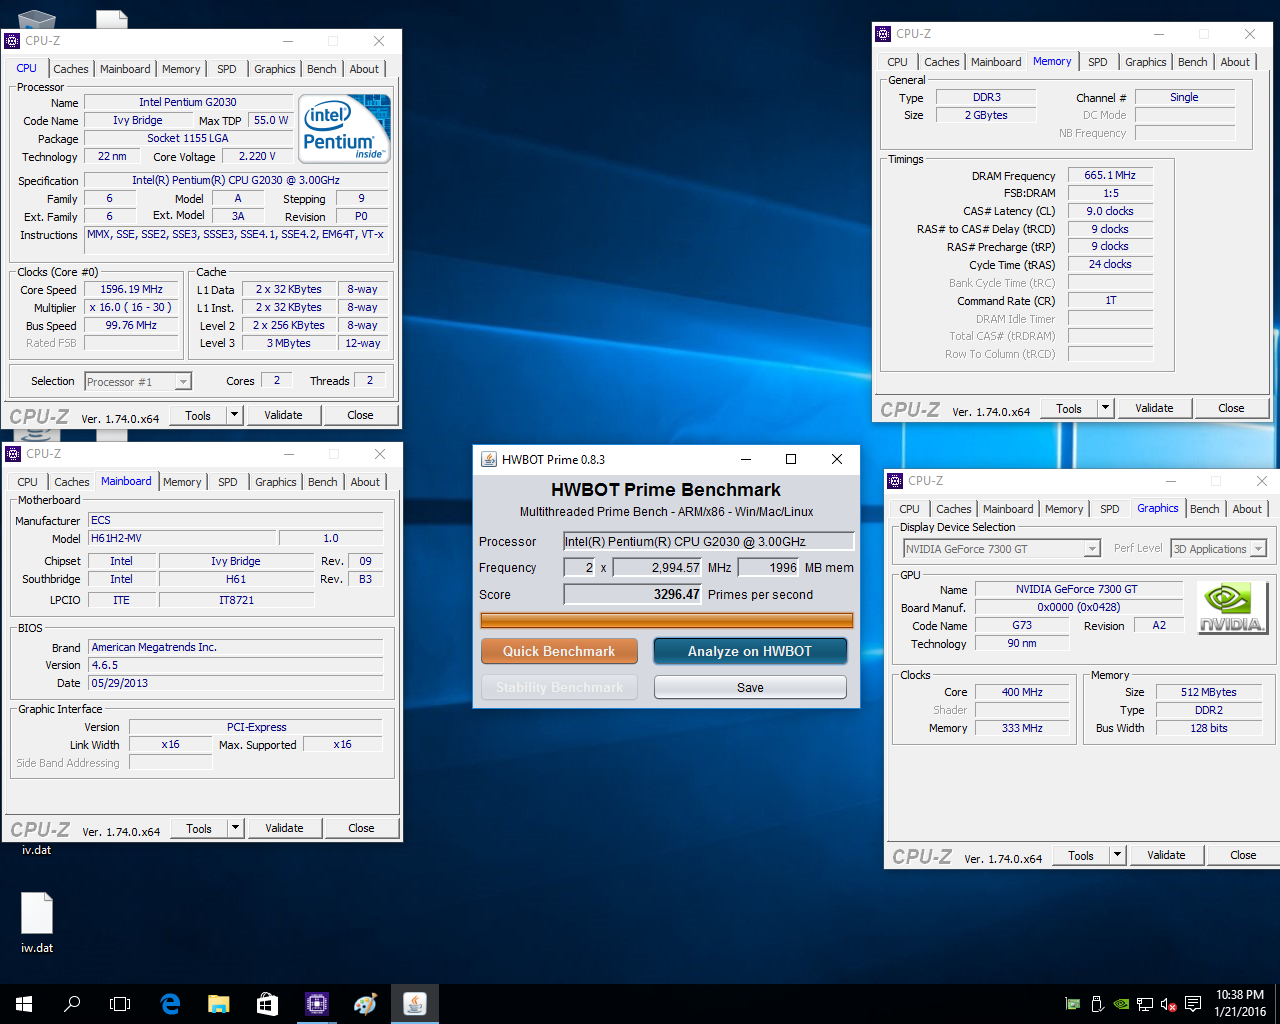Click the Model H61H2-MV value
The image size is (1280, 1024).
coord(182,538)
